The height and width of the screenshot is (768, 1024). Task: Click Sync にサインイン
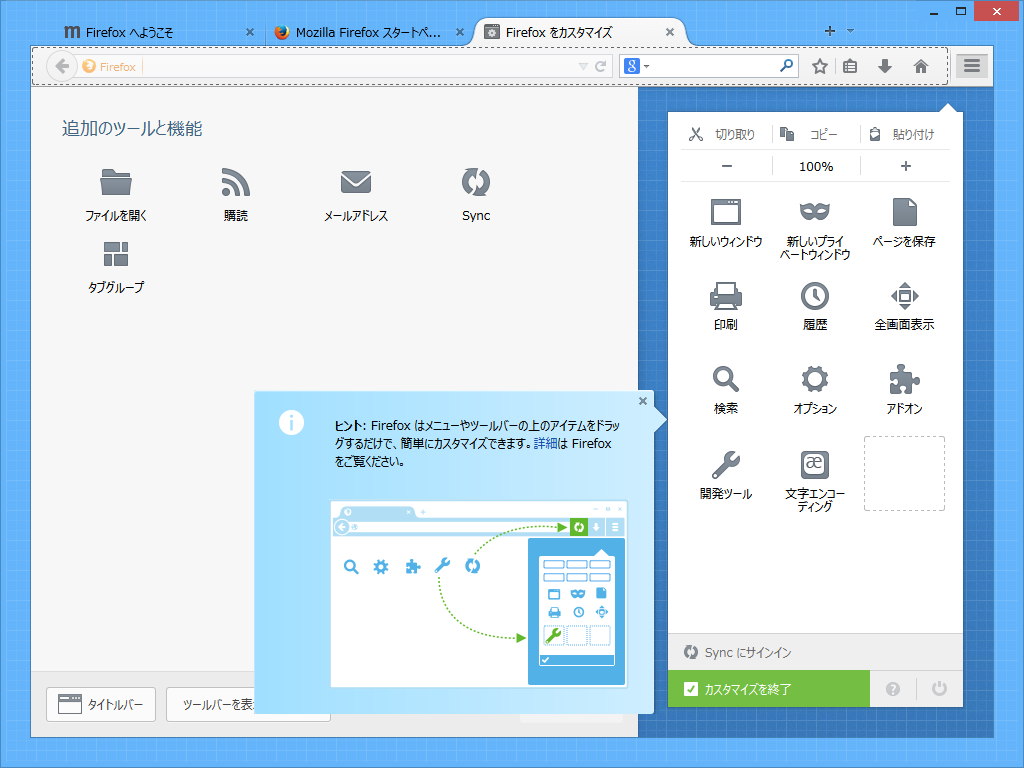[x=814, y=652]
